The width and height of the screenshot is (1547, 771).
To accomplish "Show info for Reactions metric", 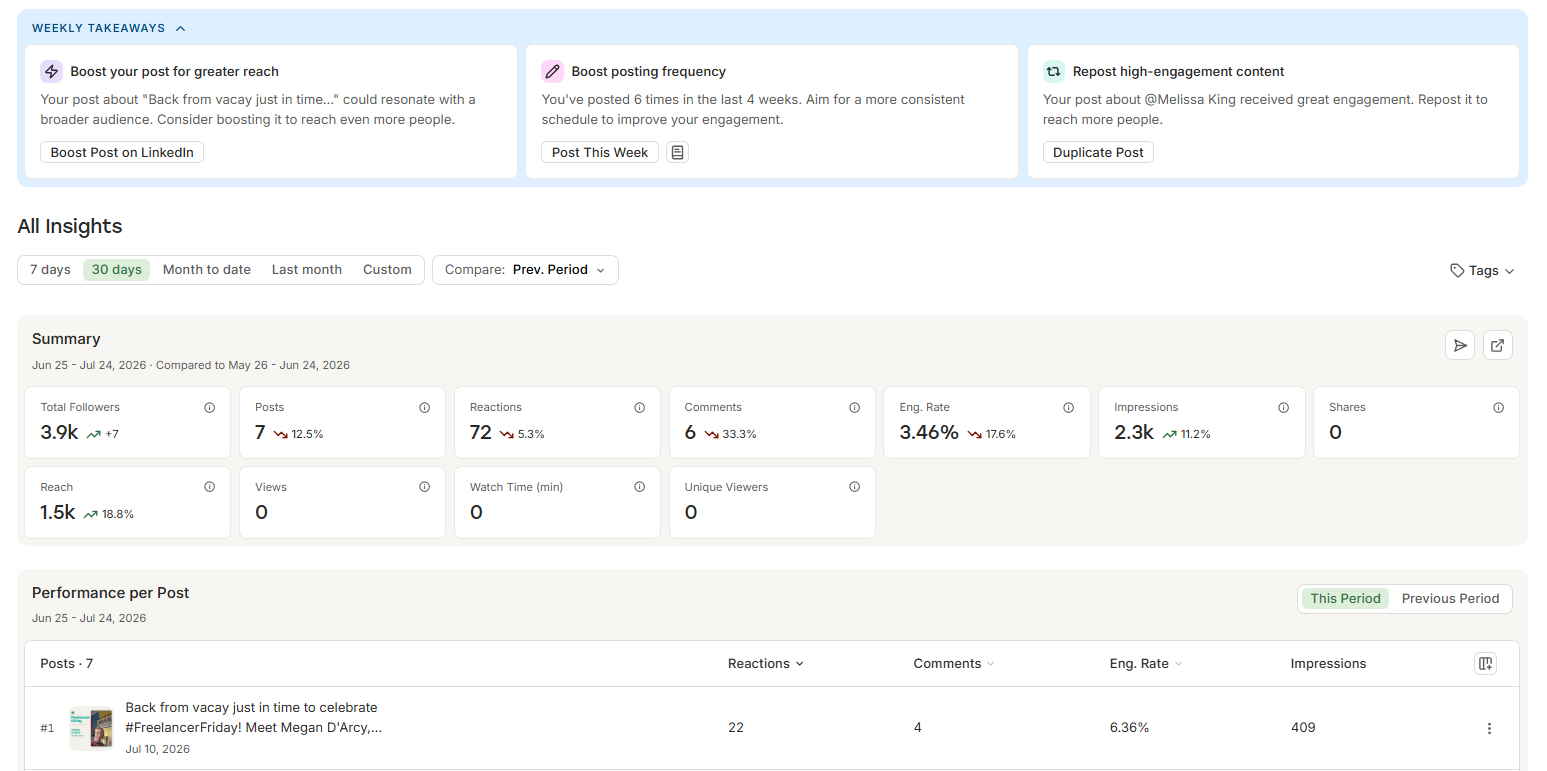I will point(640,408).
